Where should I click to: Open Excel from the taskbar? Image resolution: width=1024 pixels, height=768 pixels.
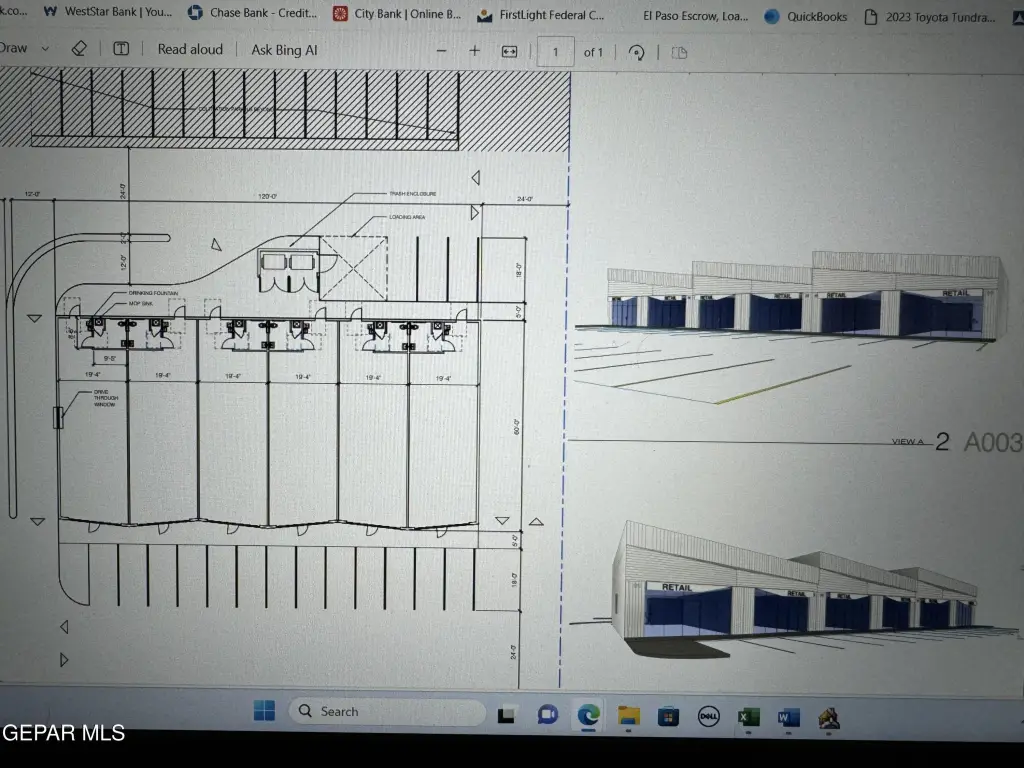pos(748,717)
